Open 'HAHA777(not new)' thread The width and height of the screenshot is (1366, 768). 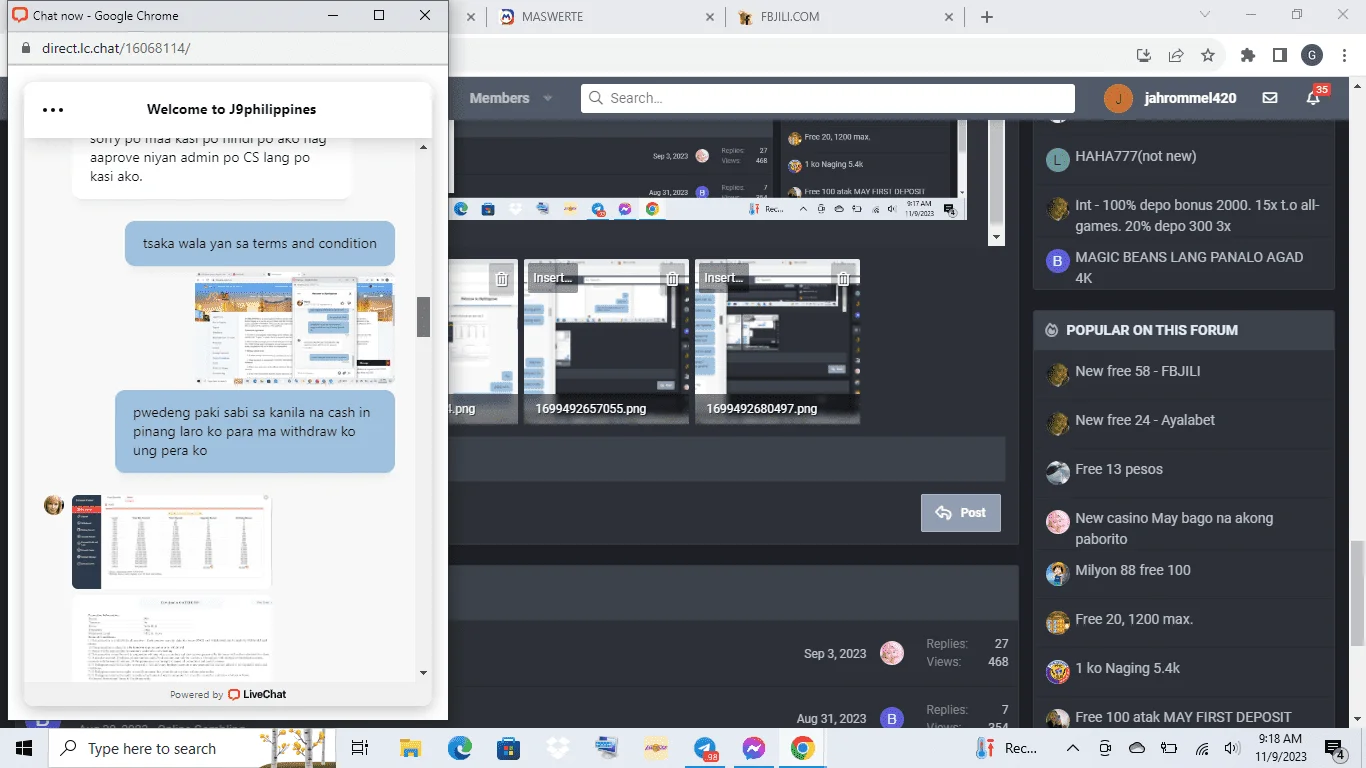click(x=1136, y=156)
